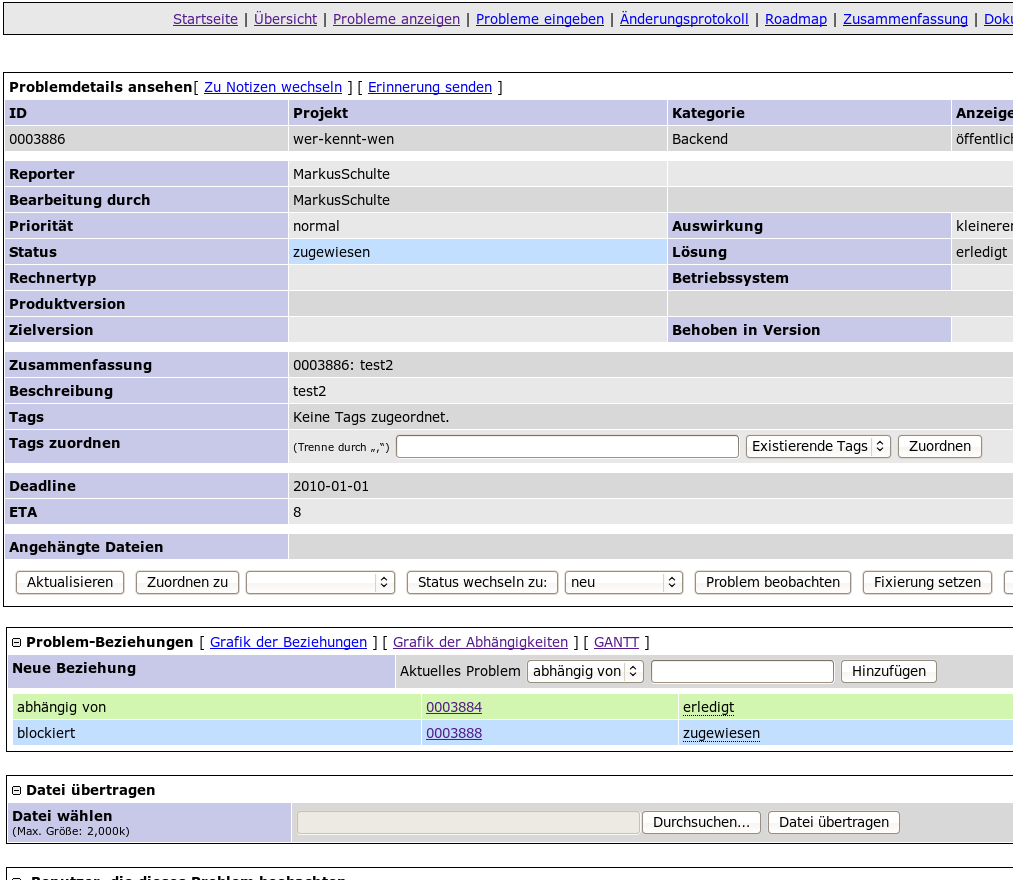Screen dimensions: 1013x880
Task: Click Erinnerung senden link
Action: [430, 88]
